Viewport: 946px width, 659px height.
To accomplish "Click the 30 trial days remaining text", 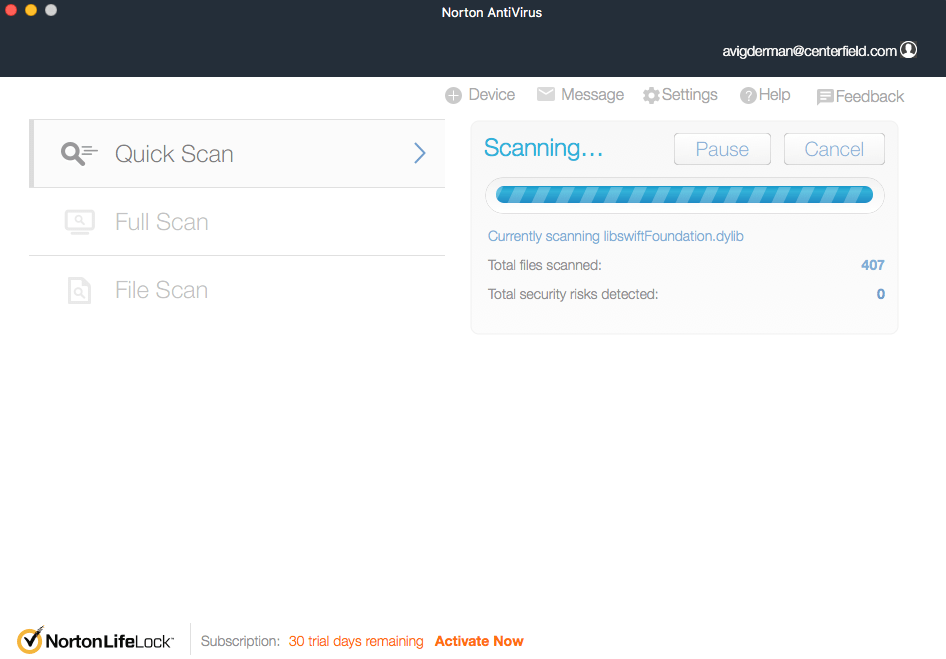I will 356,641.
